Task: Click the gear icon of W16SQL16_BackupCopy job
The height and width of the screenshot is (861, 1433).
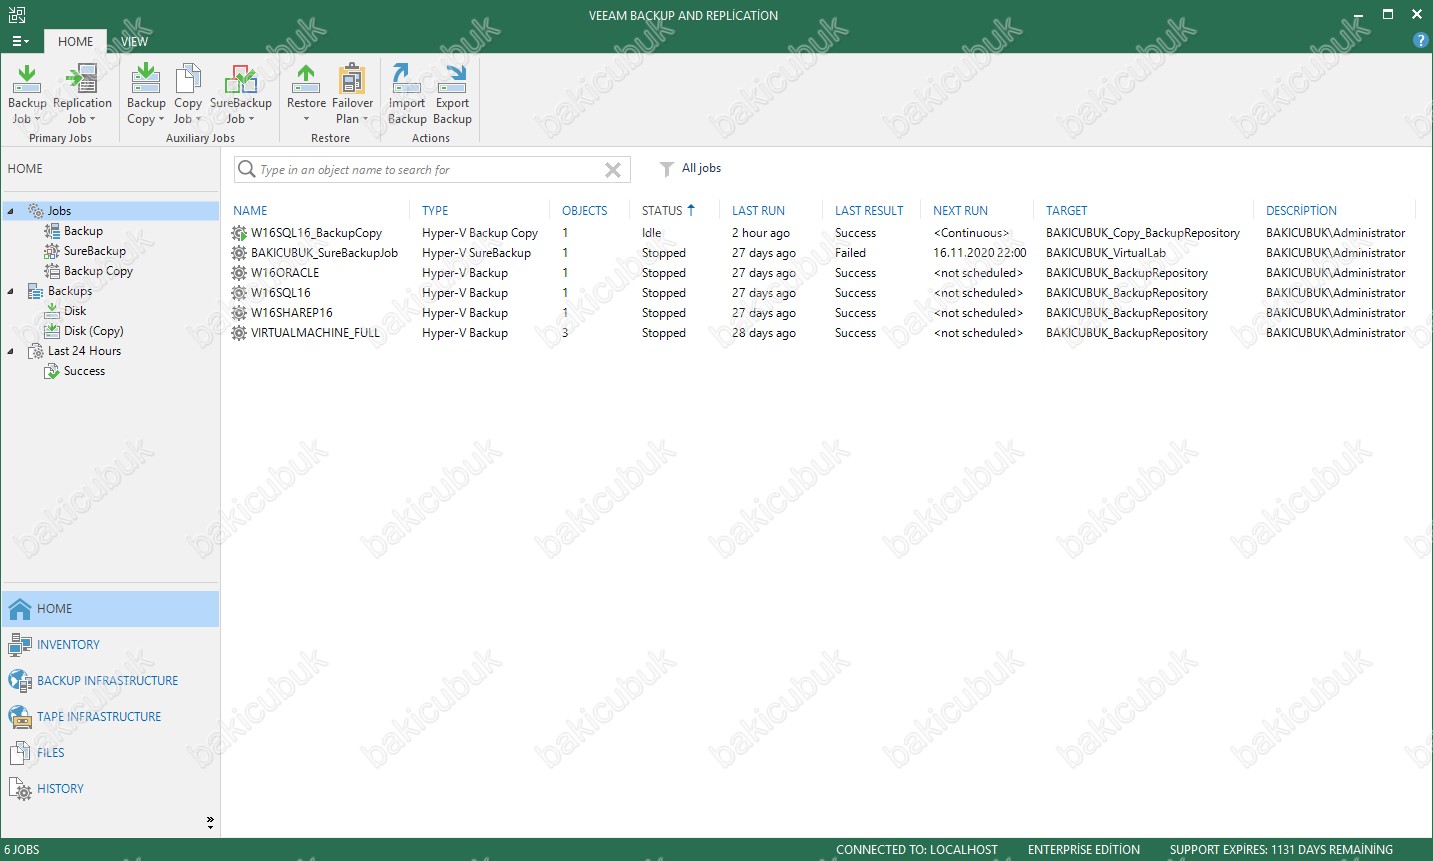Action: [x=239, y=233]
